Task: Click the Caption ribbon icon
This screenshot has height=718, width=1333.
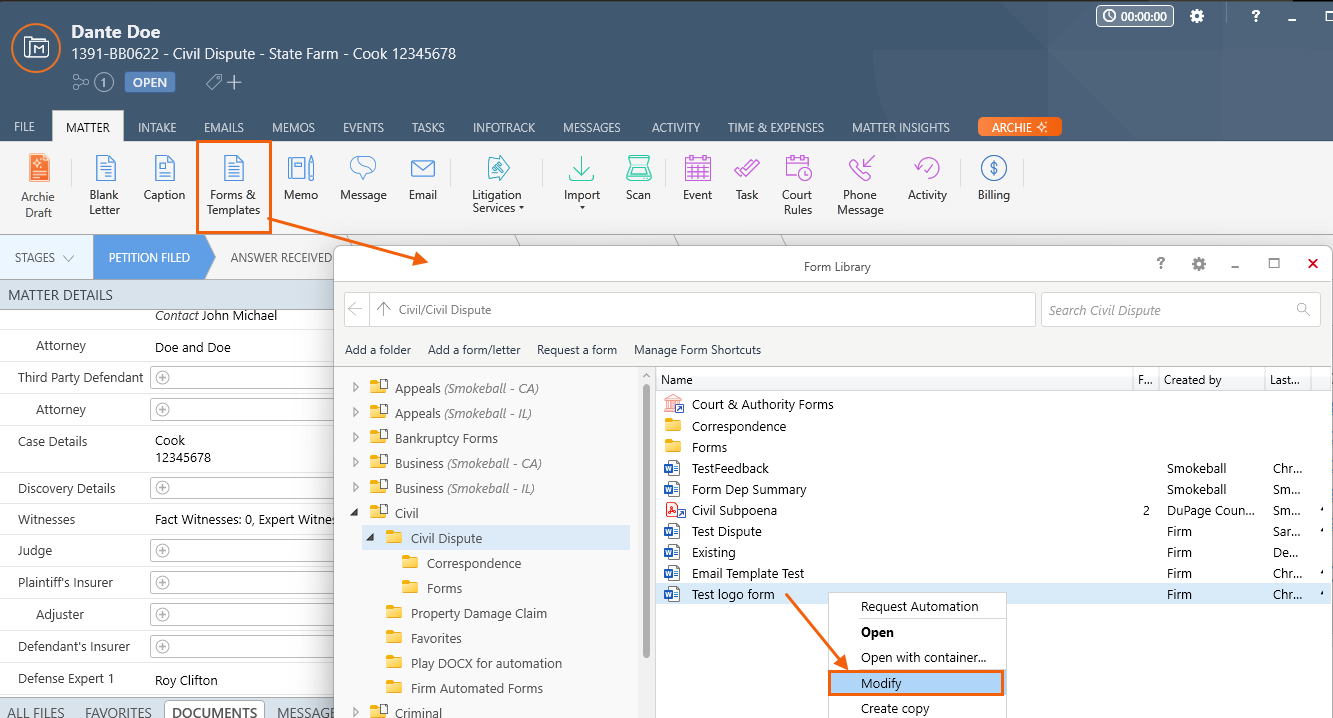Action: 164,179
